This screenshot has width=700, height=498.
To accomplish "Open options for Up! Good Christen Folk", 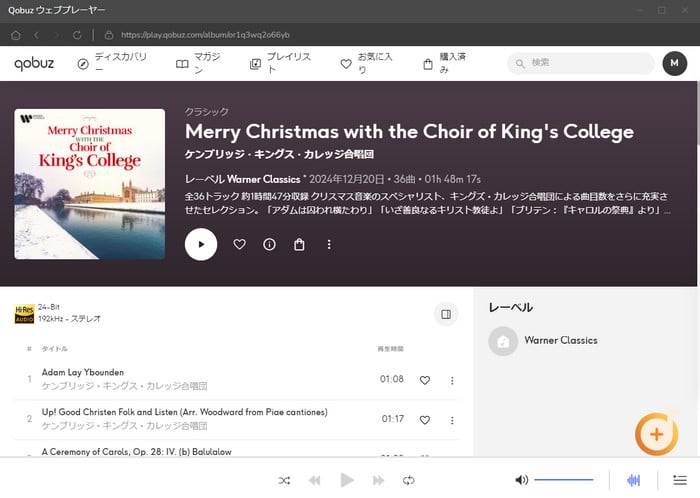I will [x=452, y=420].
